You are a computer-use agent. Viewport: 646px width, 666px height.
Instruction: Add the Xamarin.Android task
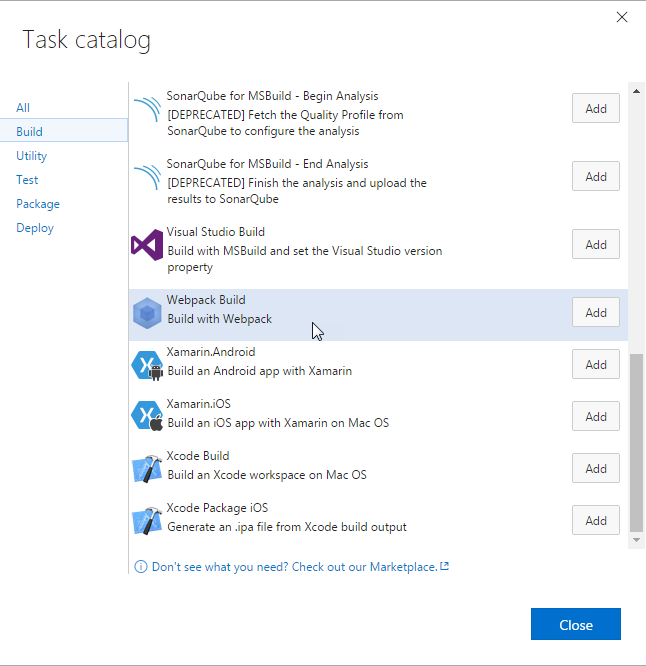595,364
